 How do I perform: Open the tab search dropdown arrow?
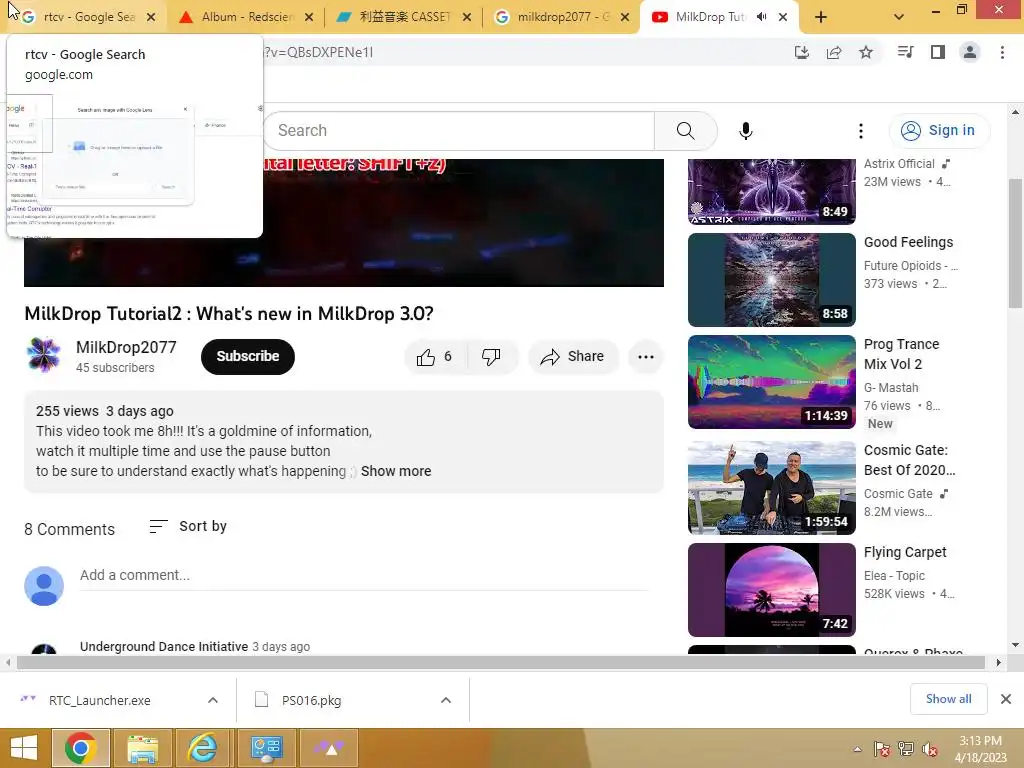click(x=899, y=18)
